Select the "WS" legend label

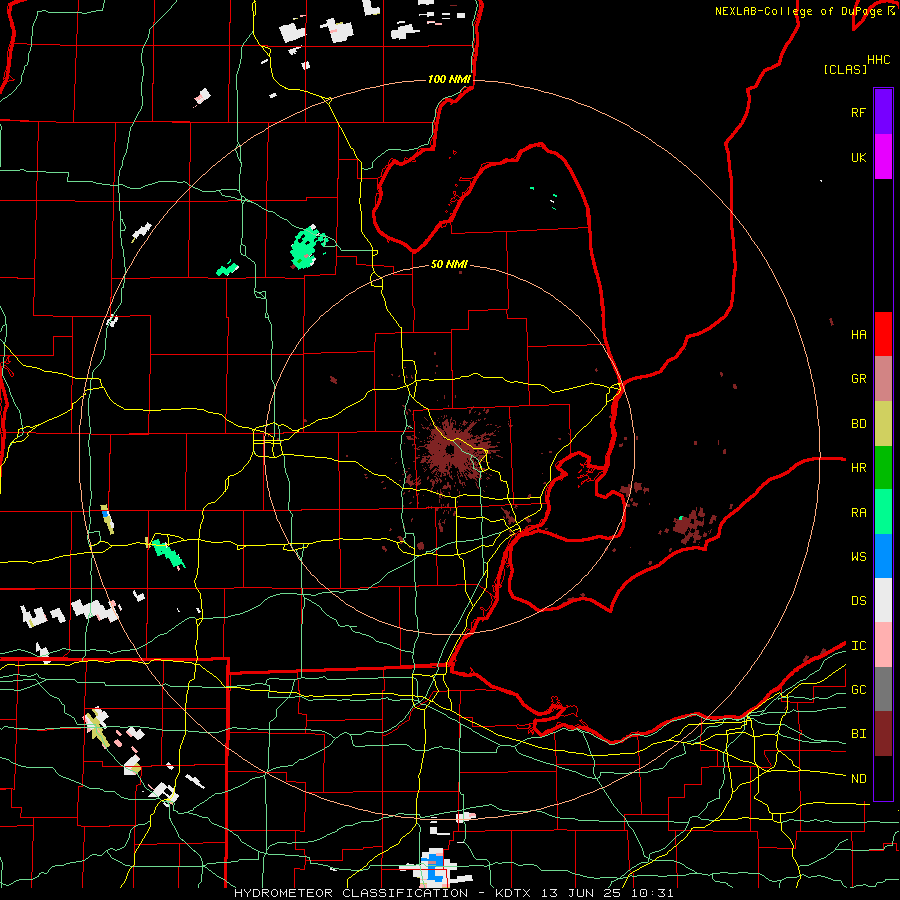(x=858, y=557)
